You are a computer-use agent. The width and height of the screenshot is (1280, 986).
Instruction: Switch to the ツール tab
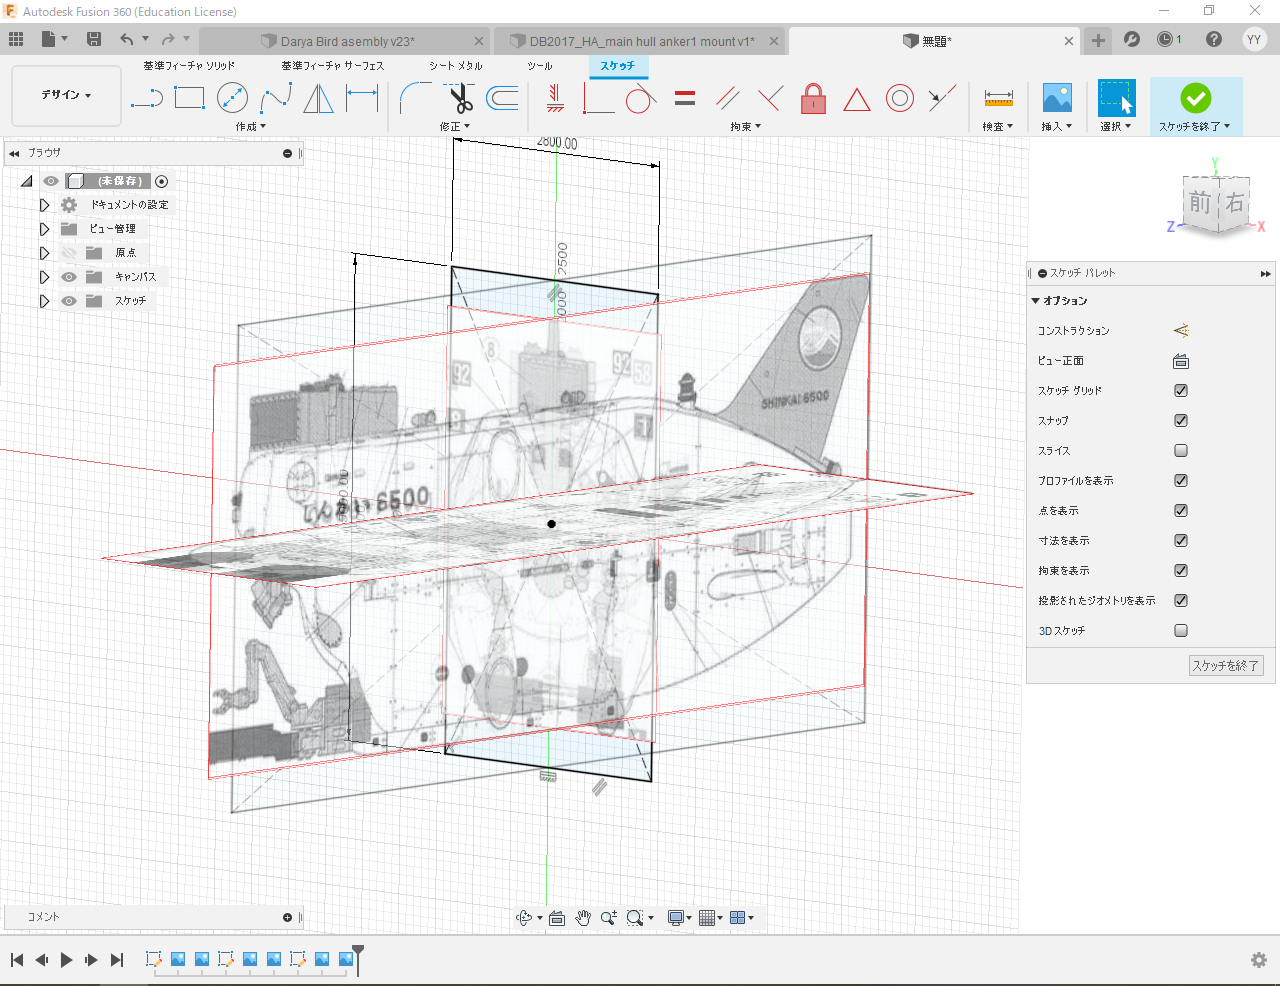point(540,66)
